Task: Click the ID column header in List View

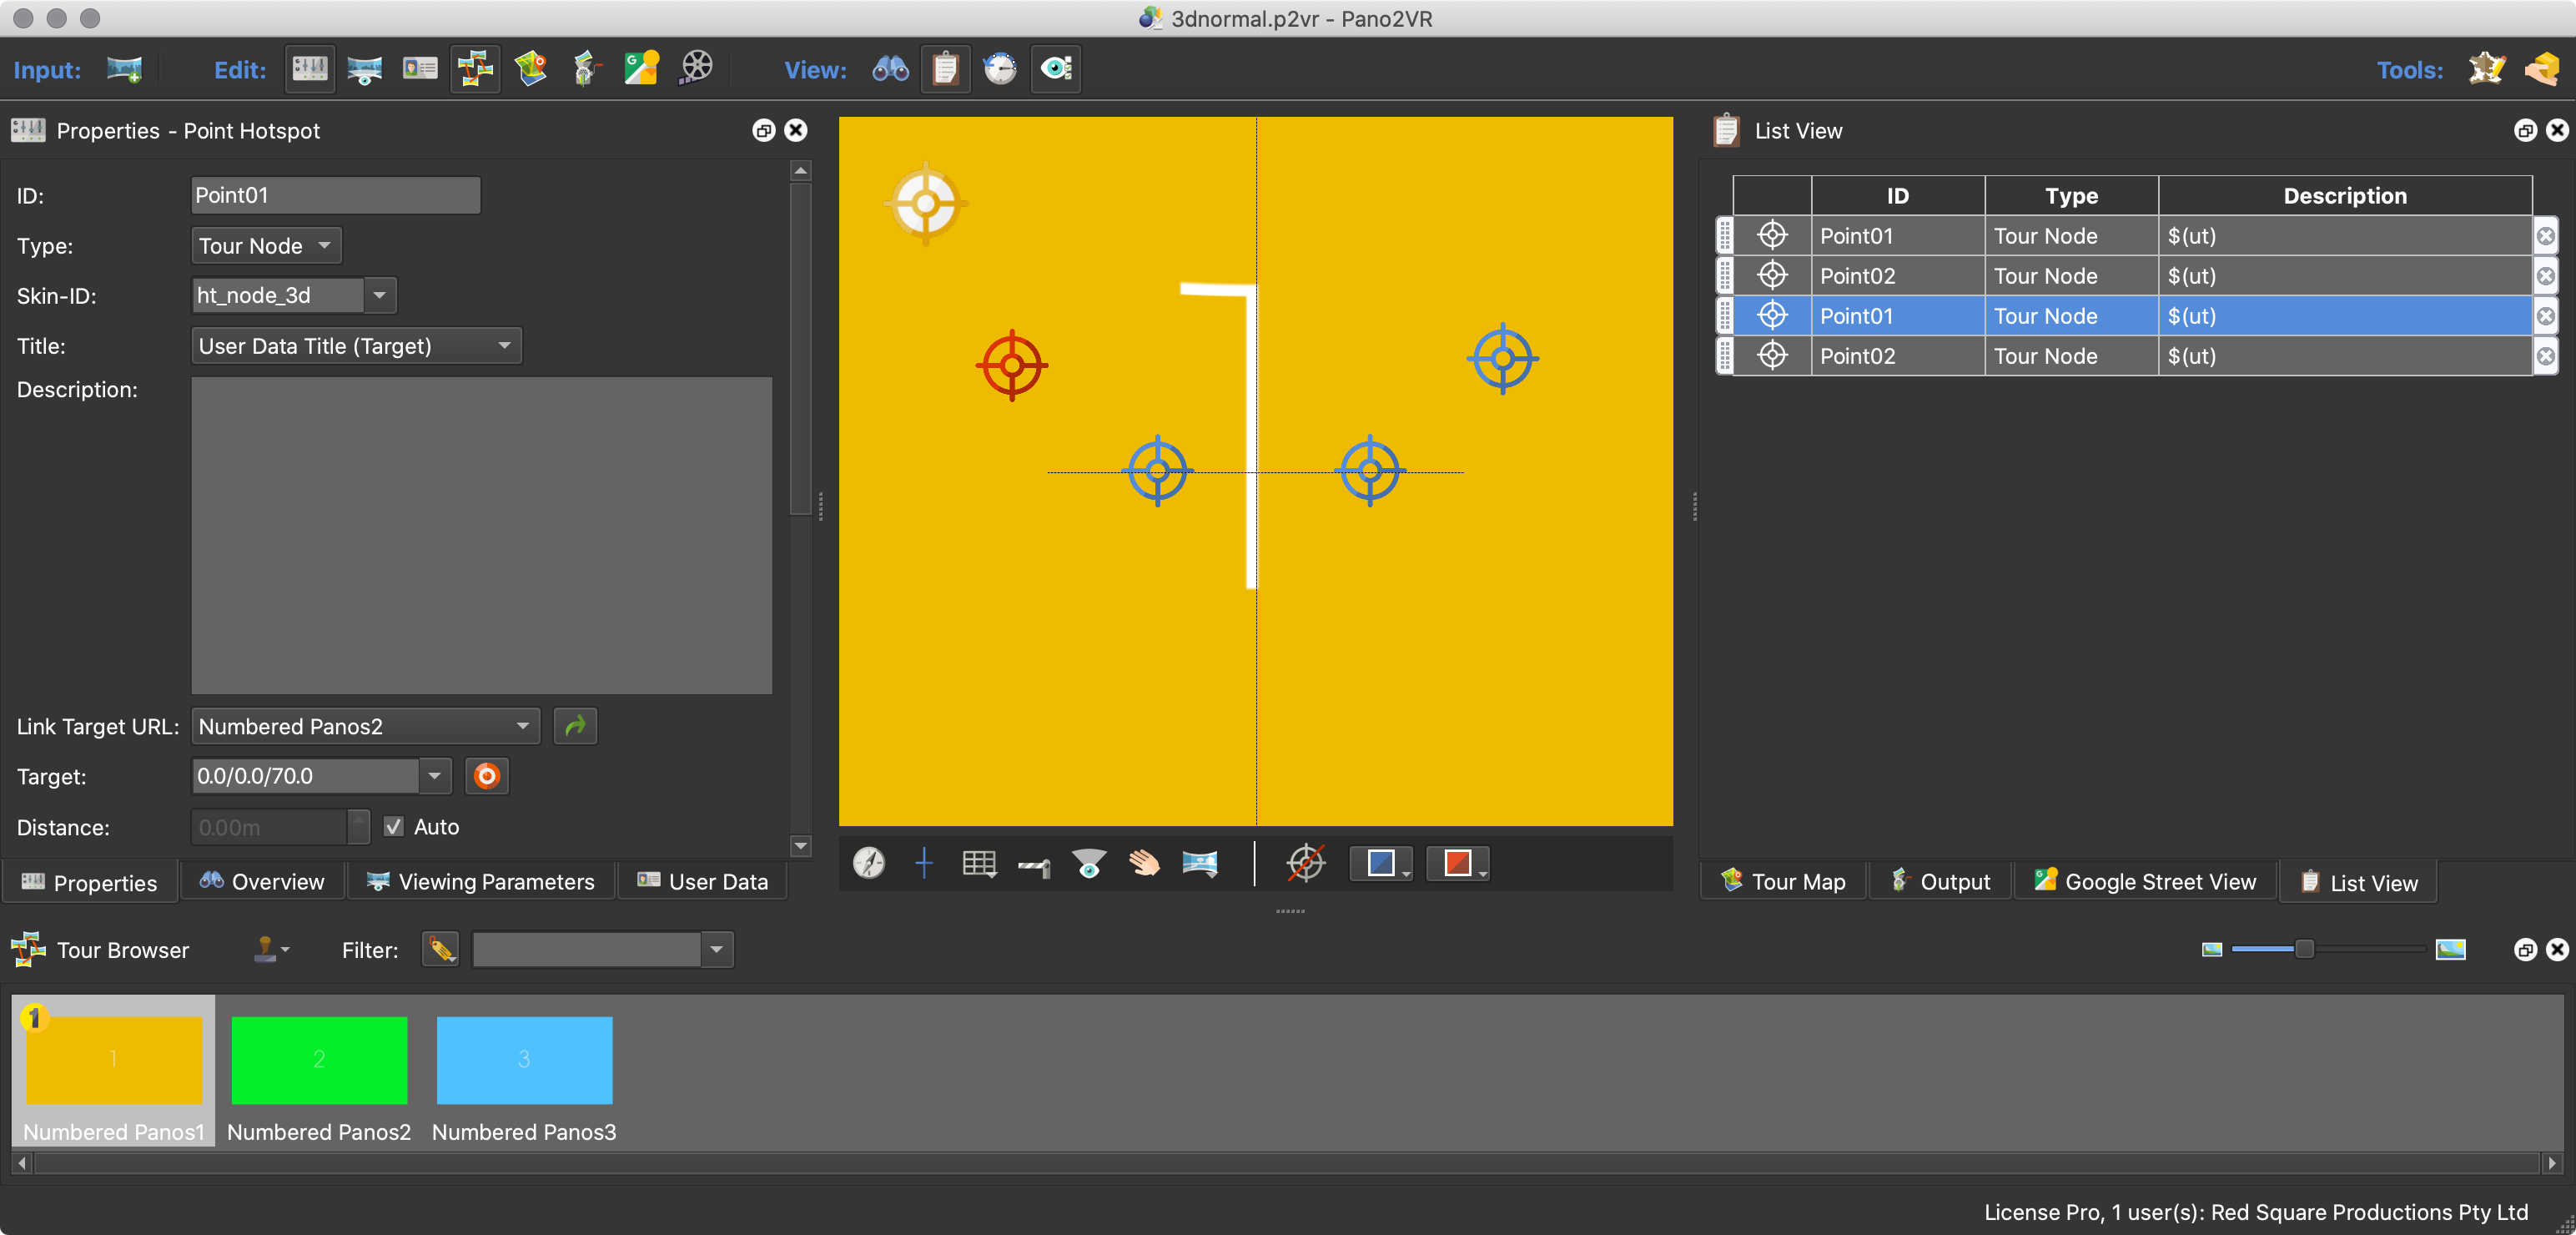Action: coord(1897,195)
